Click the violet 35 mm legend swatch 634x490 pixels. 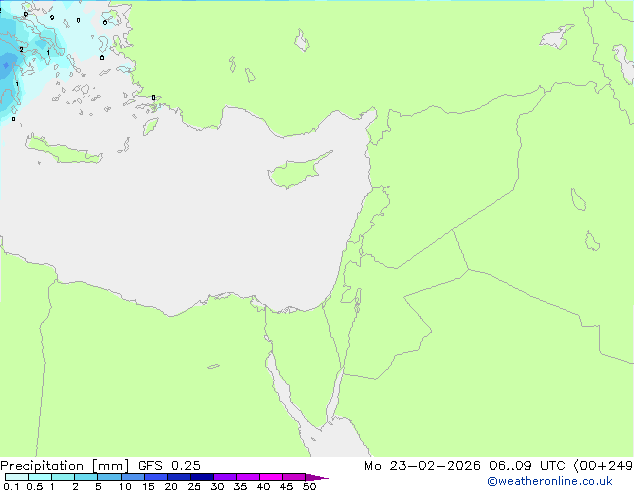click(x=248, y=477)
